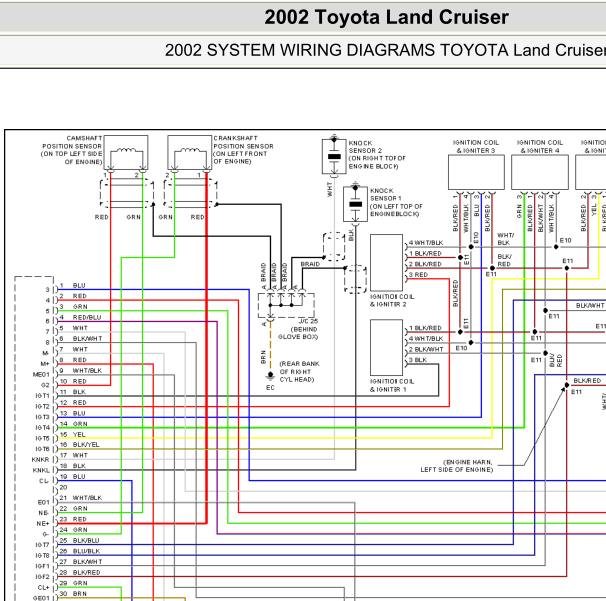Click pin row "4 RED/BLU"
606x601 pixels.
(80, 317)
